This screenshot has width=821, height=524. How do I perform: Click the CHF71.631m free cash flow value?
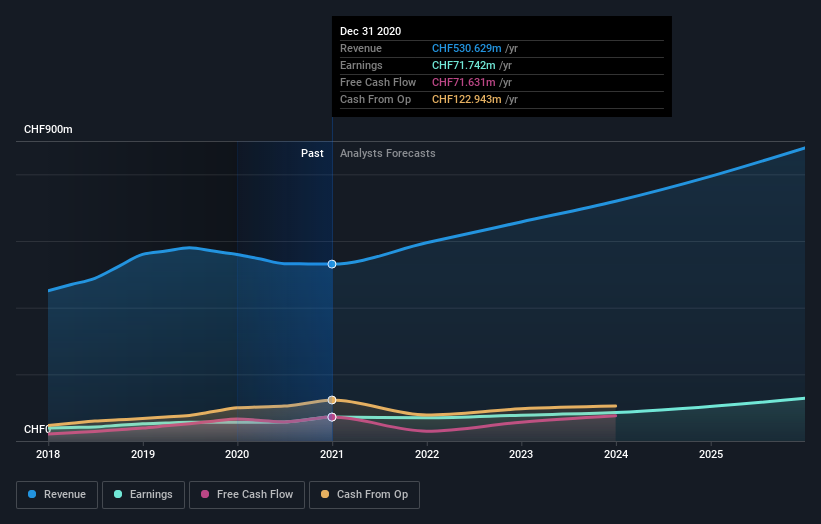pos(463,83)
